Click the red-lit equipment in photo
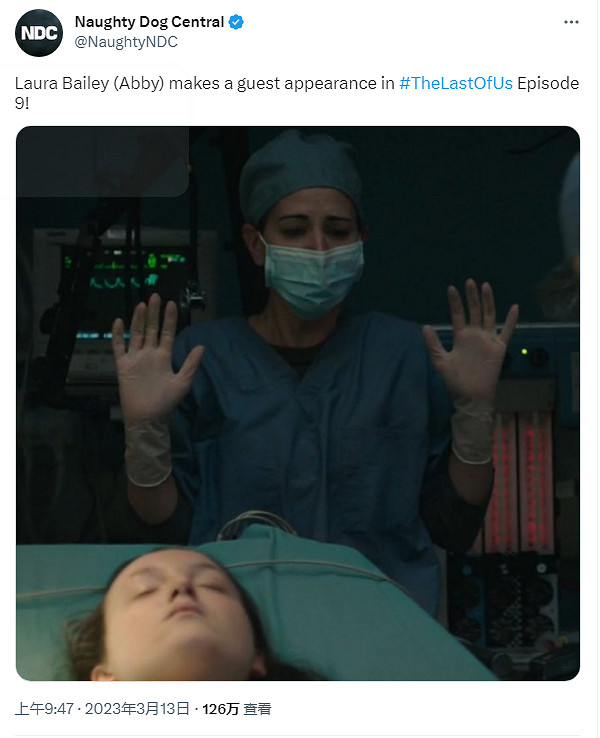Image resolution: width=600 pixels, height=738 pixels. (520, 480)
